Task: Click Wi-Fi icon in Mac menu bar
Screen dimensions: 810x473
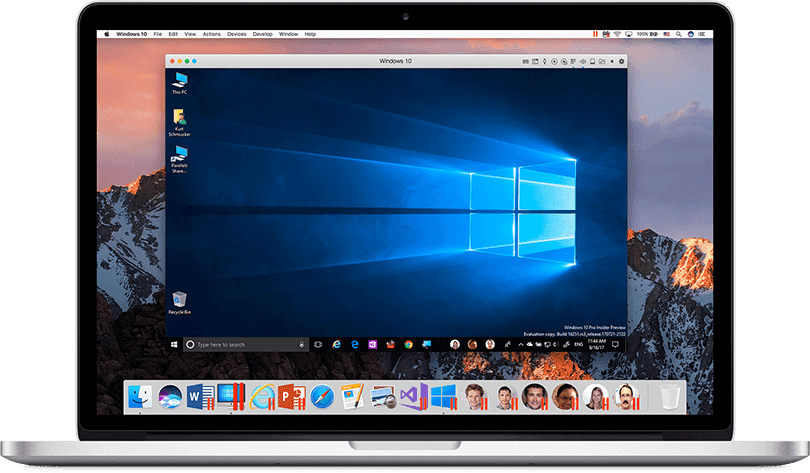Action: pos(617,34)
